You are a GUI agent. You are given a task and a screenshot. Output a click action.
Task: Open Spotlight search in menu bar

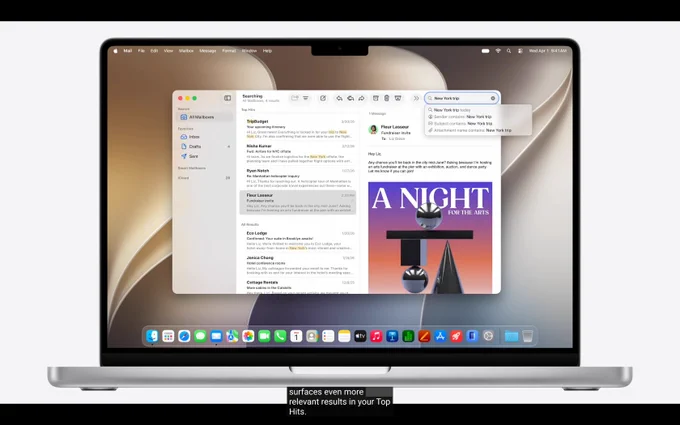pos(509,51)
